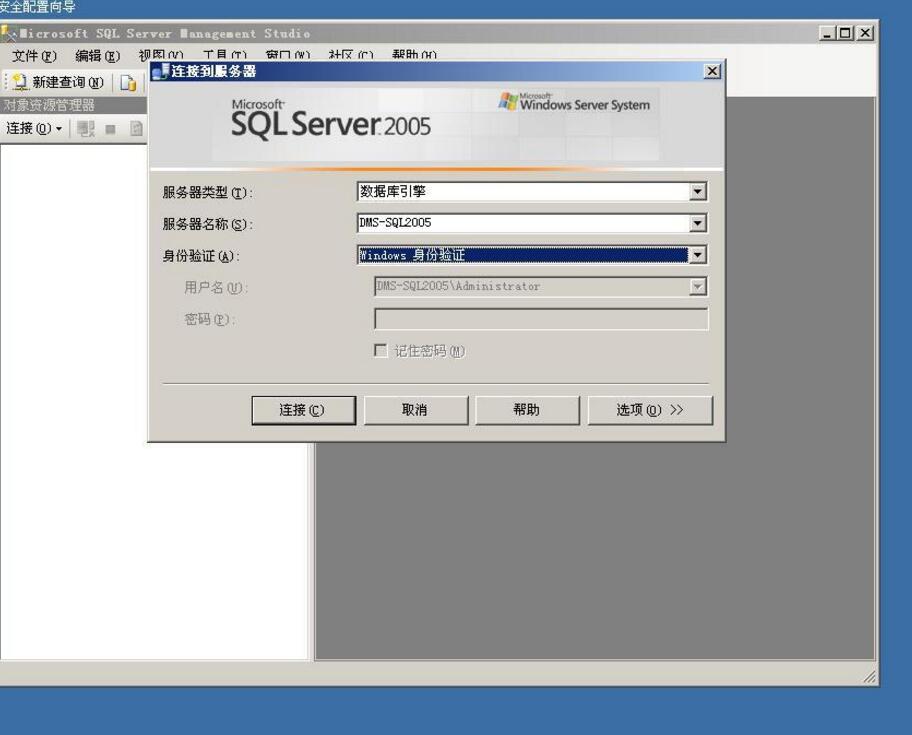Open the 帮助 menu in the menu bar
The image size is (912, 735).
[414, 56]
